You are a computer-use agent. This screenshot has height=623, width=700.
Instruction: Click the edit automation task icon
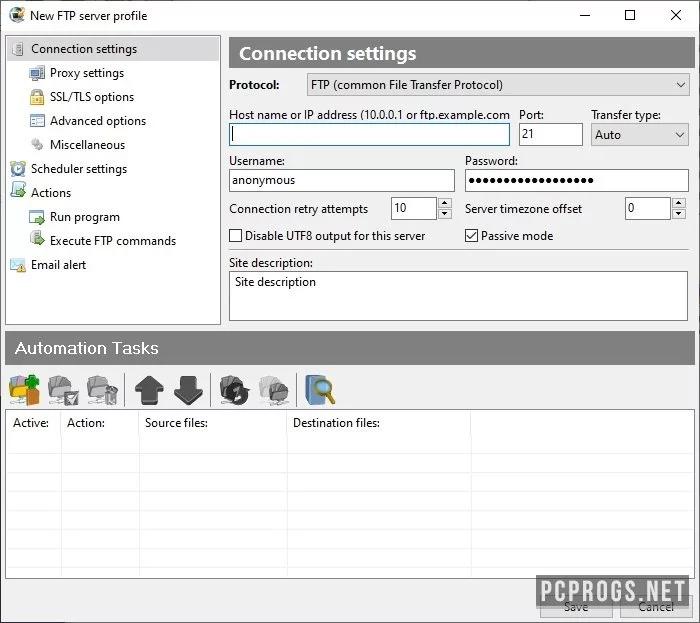63,390
